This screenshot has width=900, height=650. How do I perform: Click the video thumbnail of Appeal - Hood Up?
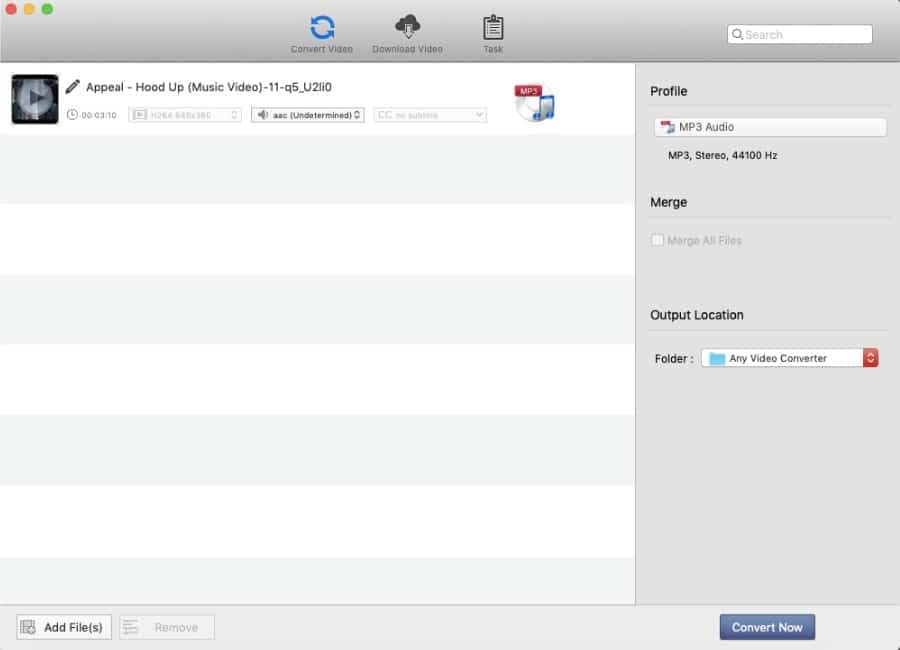point(35,99)
